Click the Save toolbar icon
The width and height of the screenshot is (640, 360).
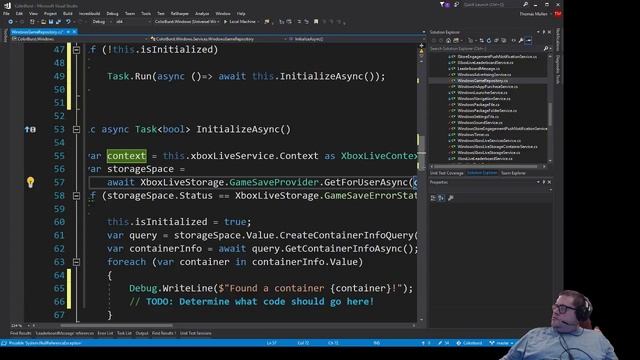51,22
